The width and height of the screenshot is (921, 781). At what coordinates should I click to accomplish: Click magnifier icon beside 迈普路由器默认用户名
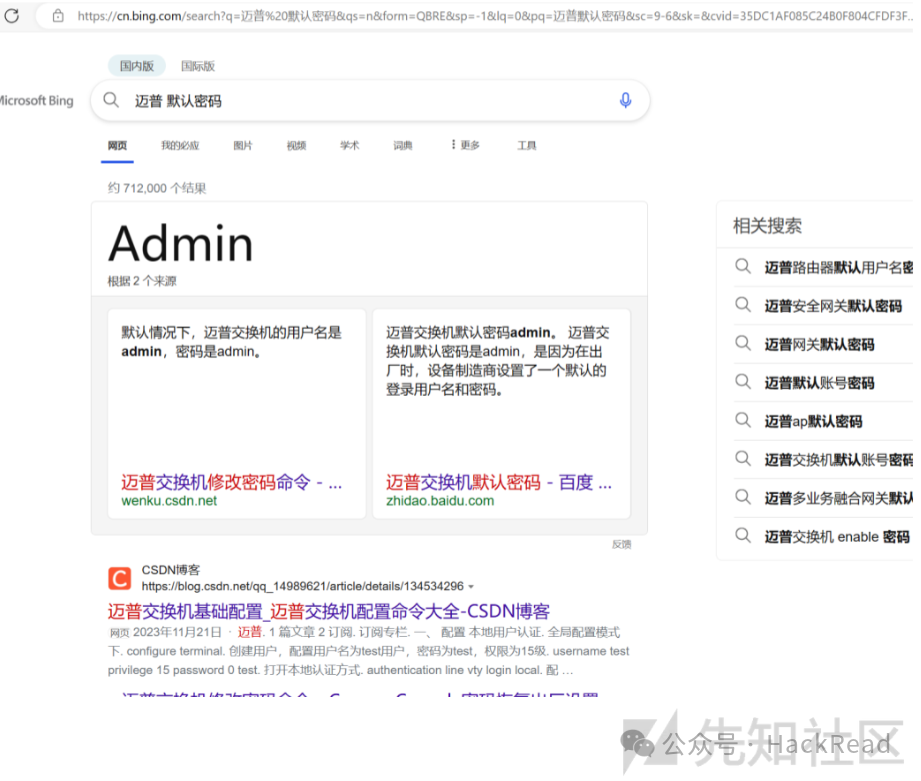tap(743, 267)
